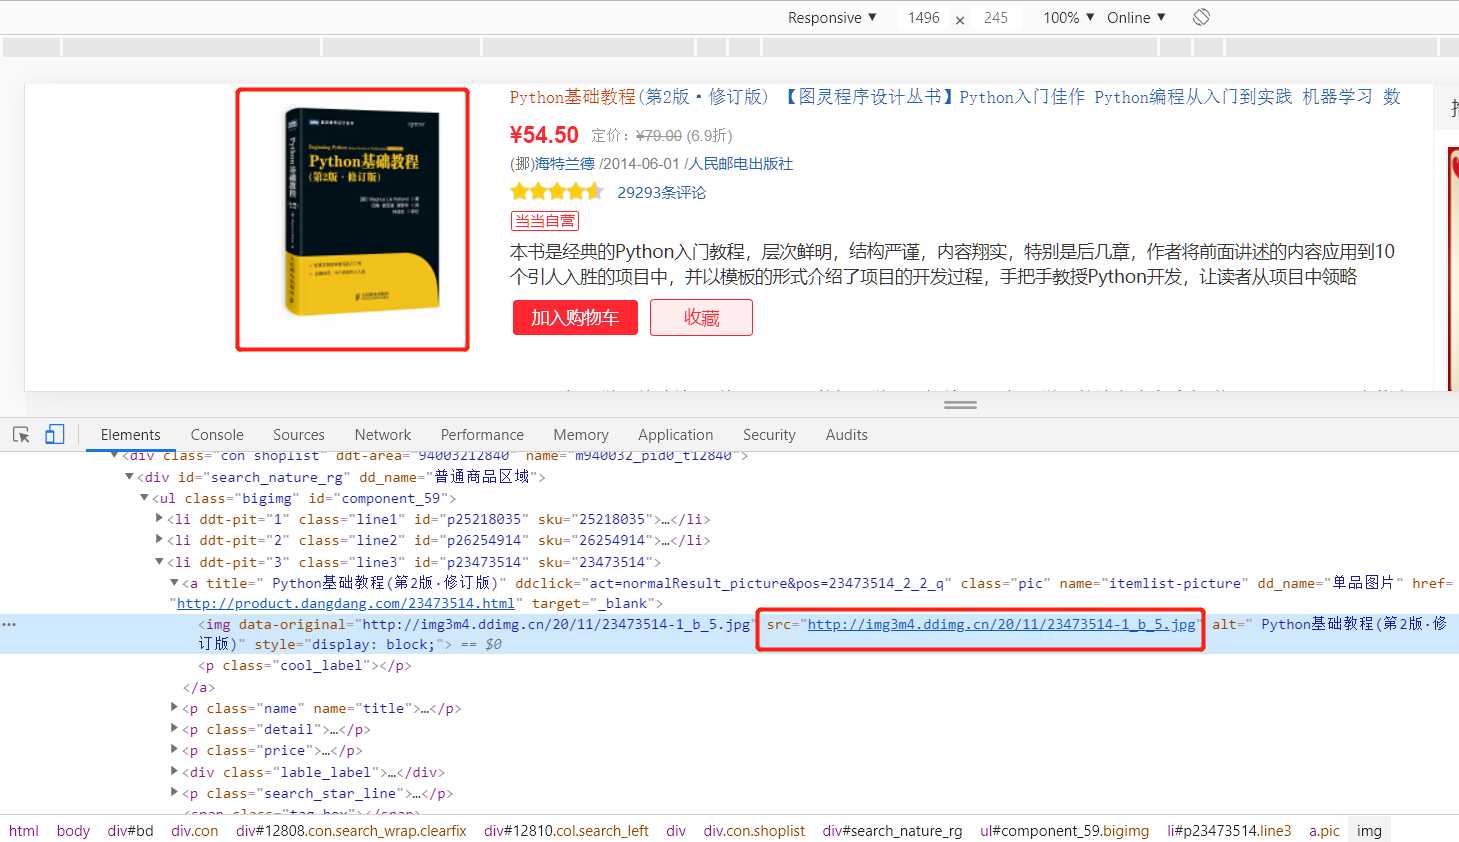Expand the div class lable_label node

[175, 771]
